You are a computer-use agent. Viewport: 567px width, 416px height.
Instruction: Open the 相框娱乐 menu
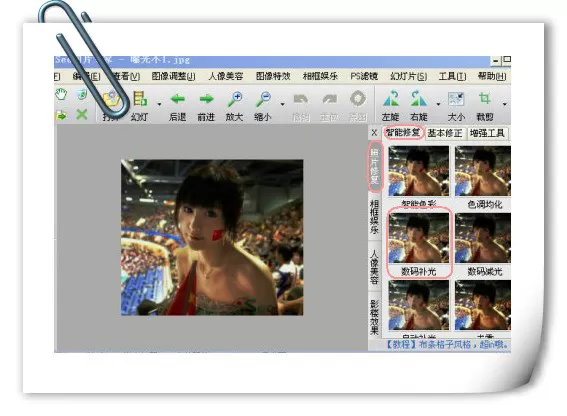pos(320,76)
